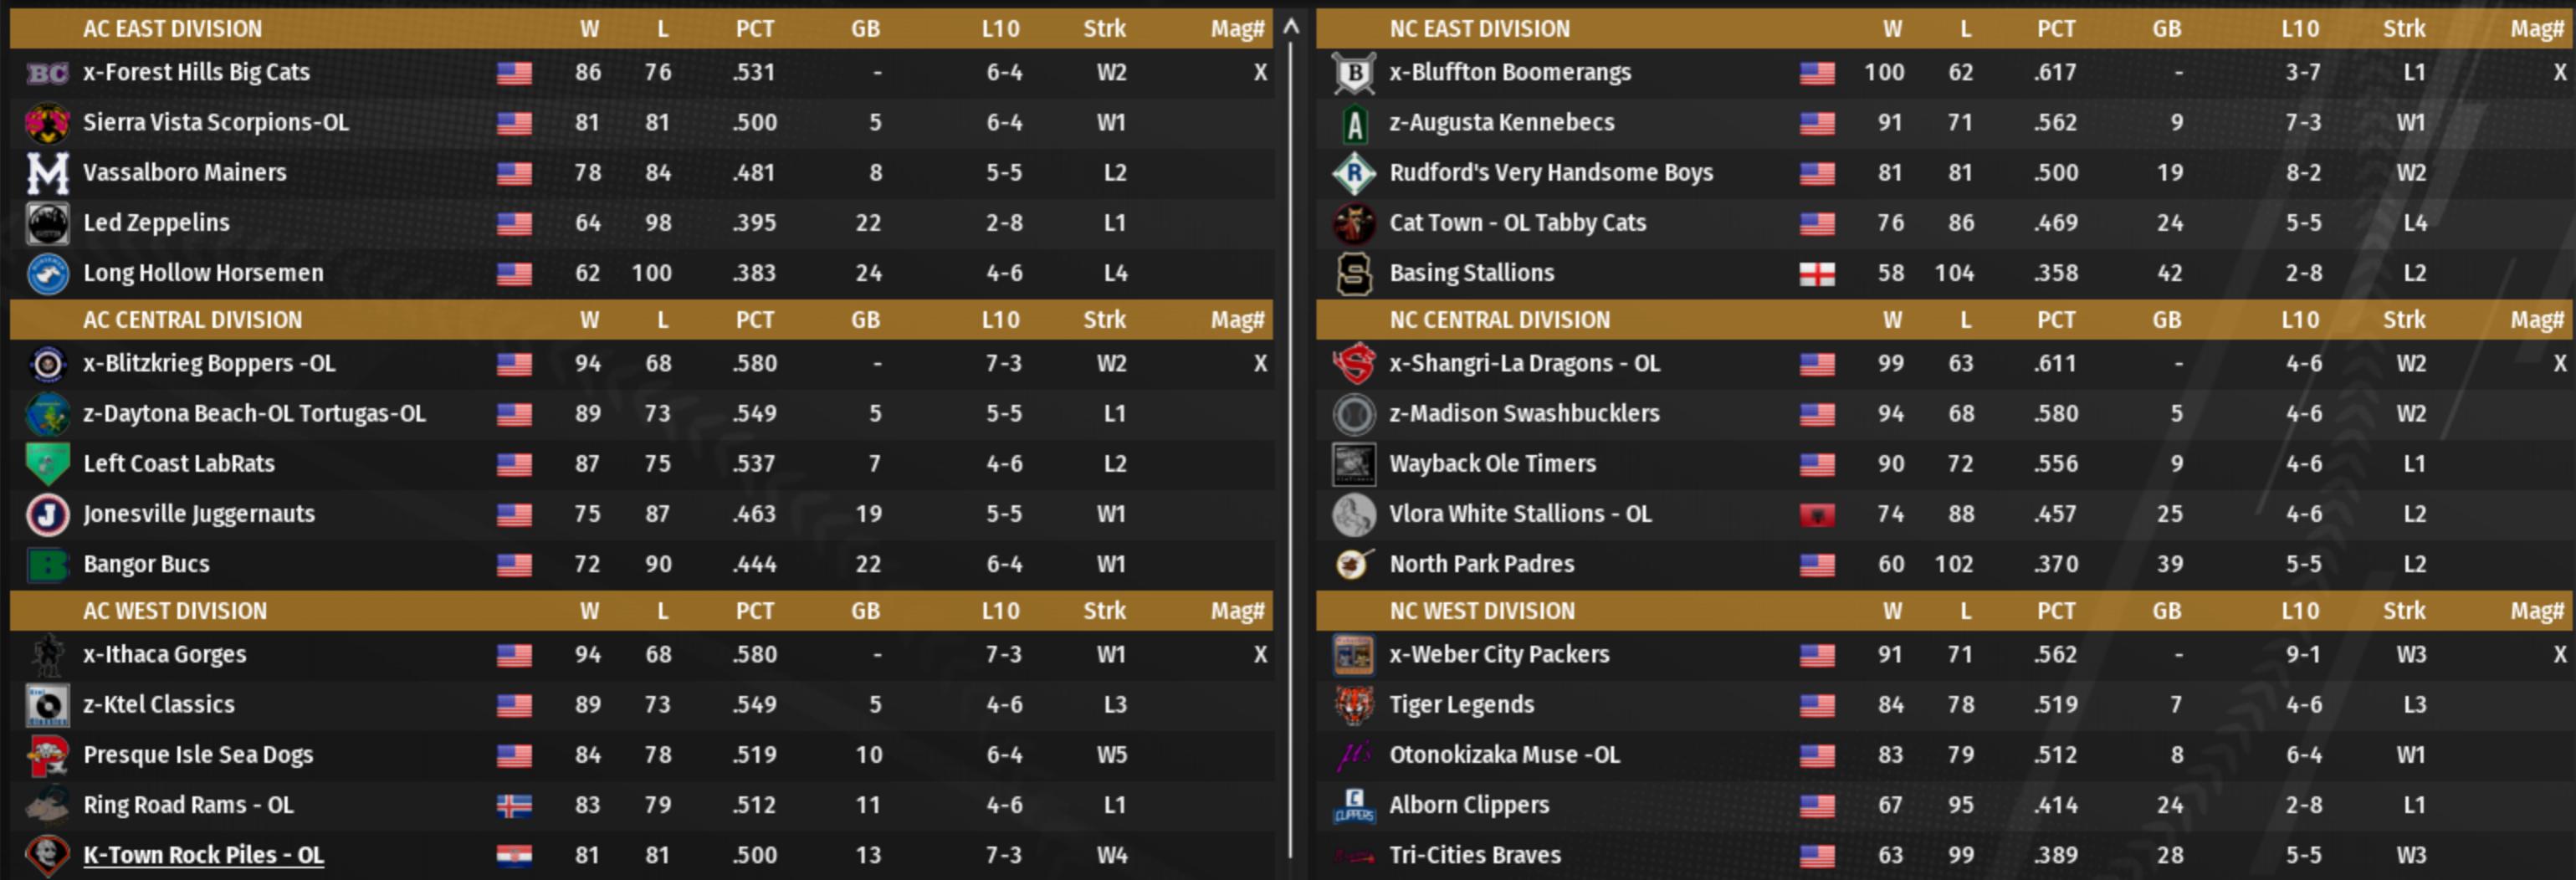Sort AC East Division by PCT column

(754, 29)
